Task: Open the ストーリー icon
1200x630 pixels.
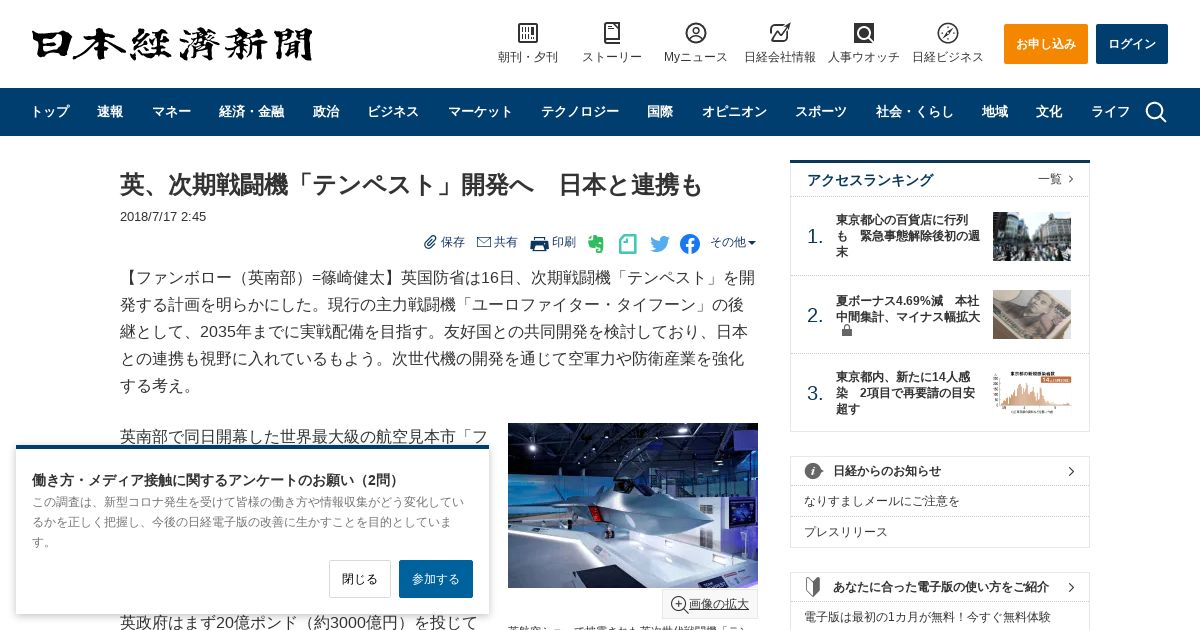Action: tap(612, 33)
